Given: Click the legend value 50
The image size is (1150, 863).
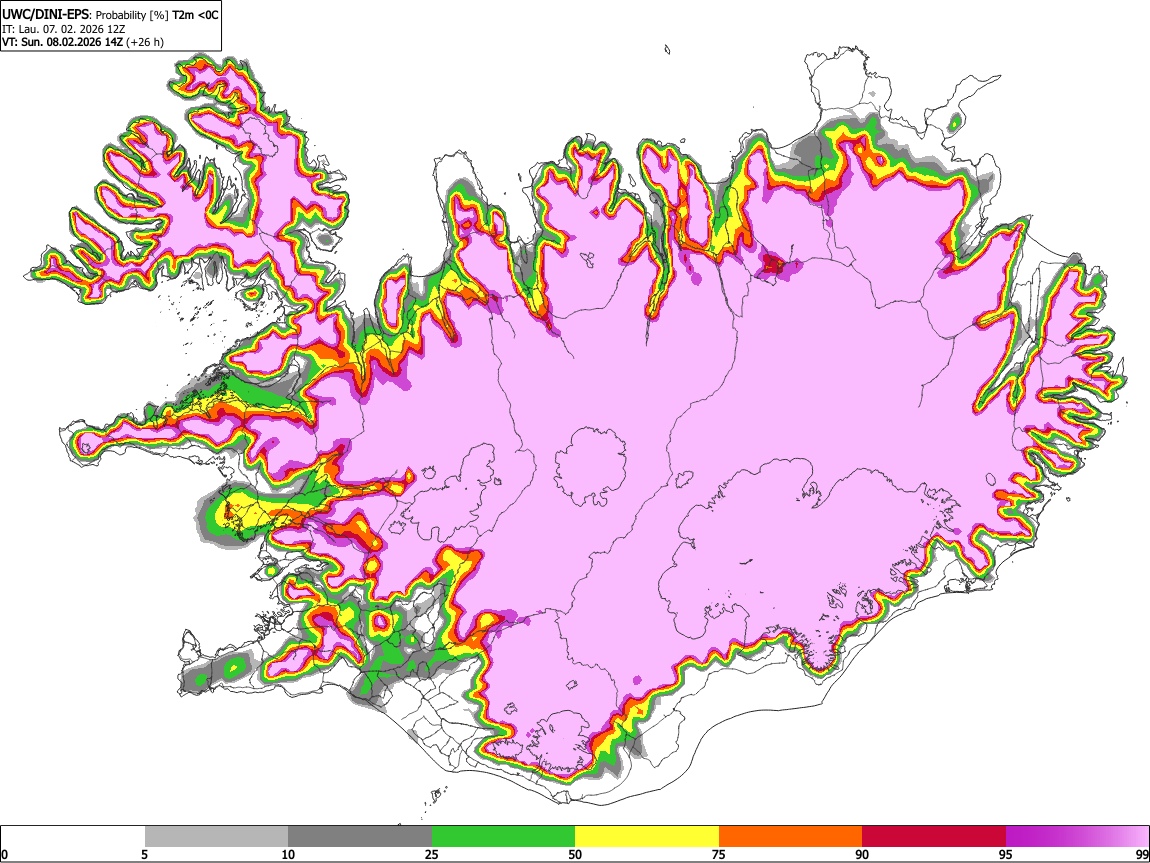Looking at the screenshot, I should 575,855.
